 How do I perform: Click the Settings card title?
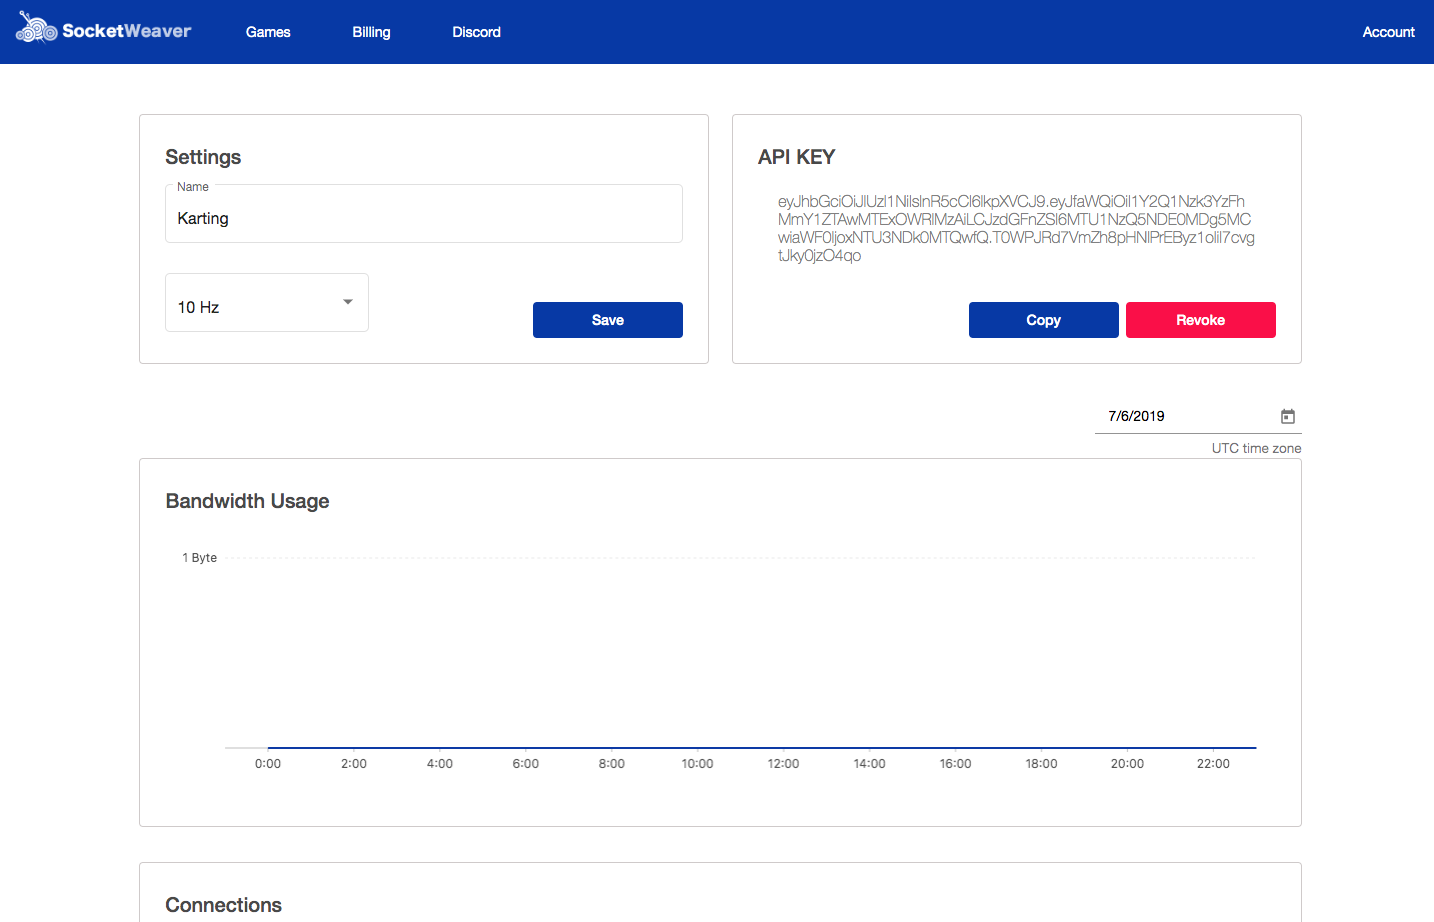point(203,157)
